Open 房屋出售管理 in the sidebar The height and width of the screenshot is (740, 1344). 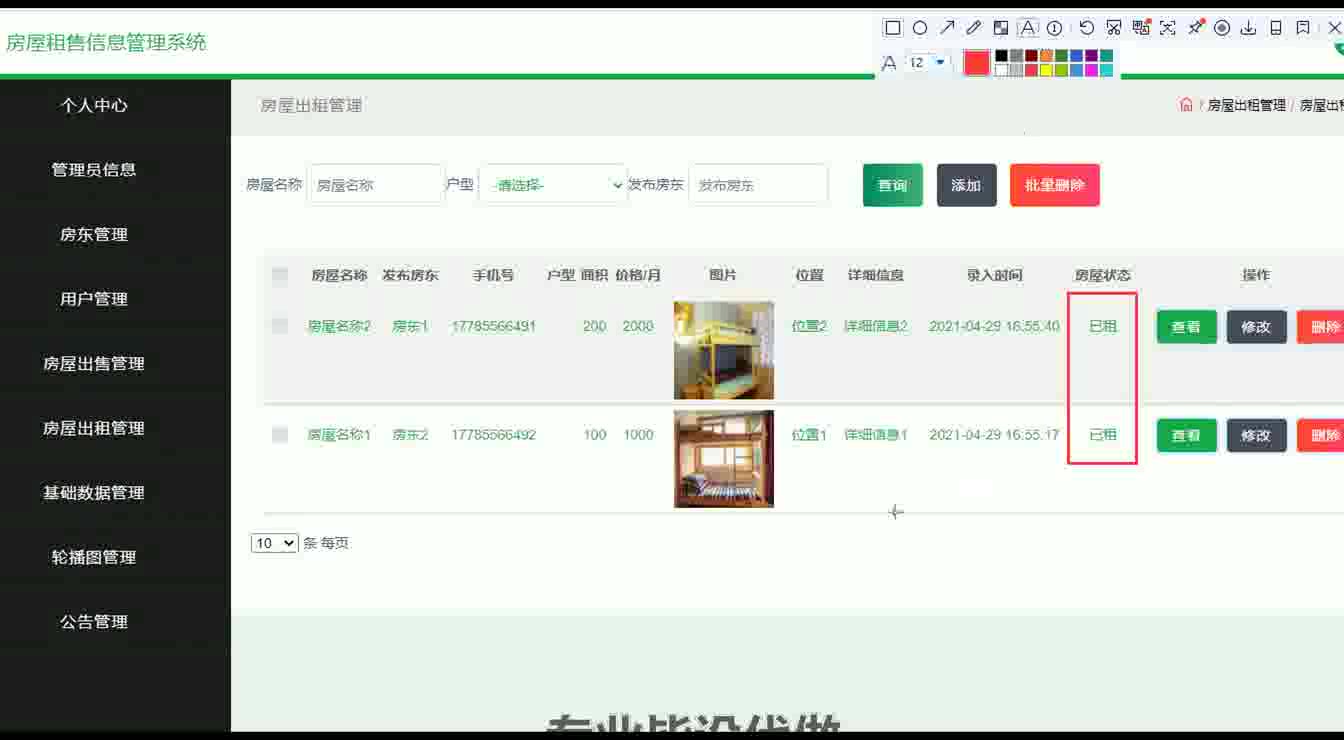point(94,364)
